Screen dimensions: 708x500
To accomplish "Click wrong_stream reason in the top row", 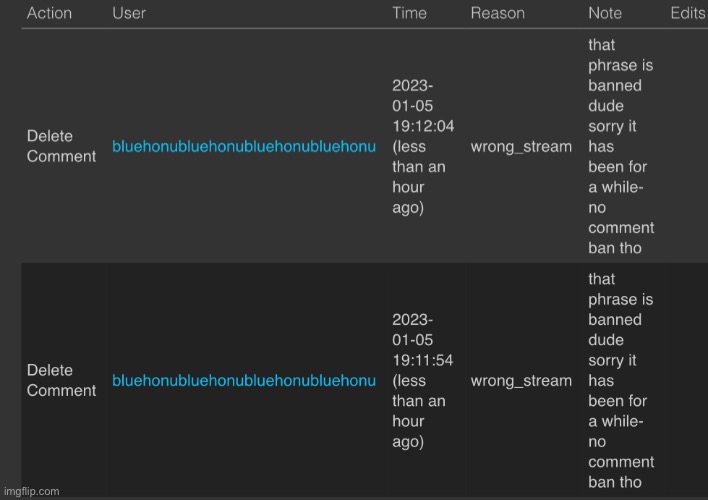I will click(x=521, y=147).
